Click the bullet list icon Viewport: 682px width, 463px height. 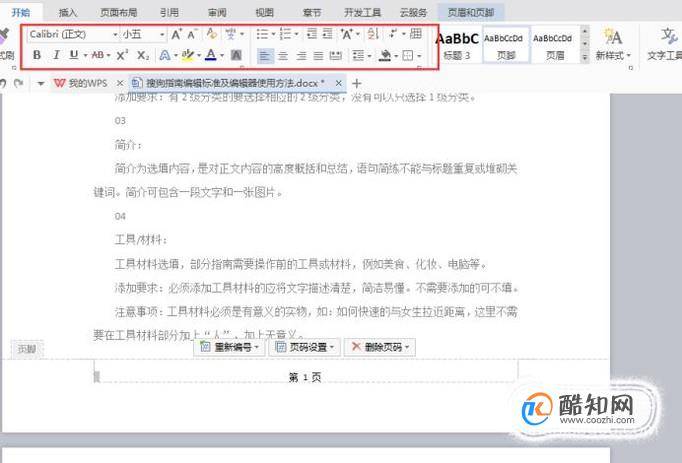pyautogui.click(x=262, y=34)
